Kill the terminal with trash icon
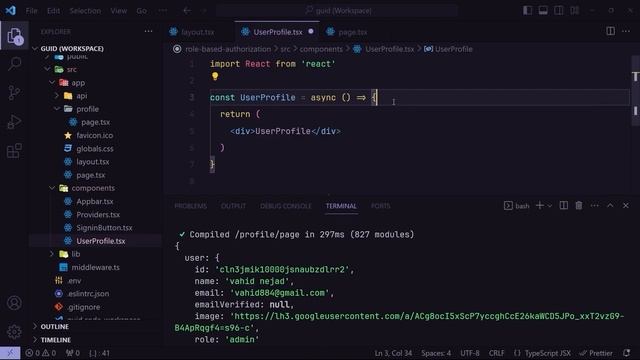Screen dimensions: 640x360 pos(579,206)
